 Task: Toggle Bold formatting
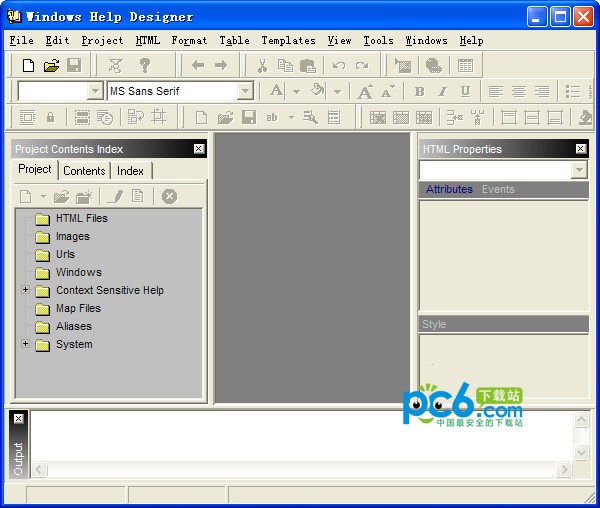click(x=419, y=91)
